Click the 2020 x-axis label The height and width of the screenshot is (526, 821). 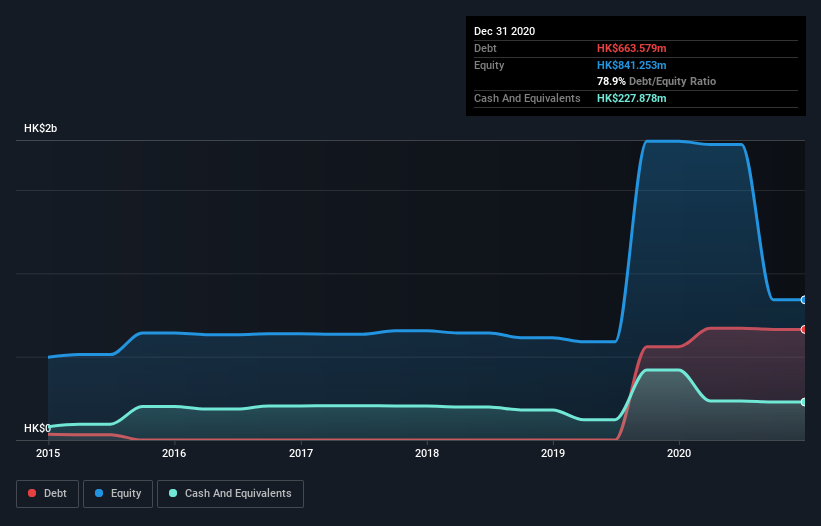[679, 453]
